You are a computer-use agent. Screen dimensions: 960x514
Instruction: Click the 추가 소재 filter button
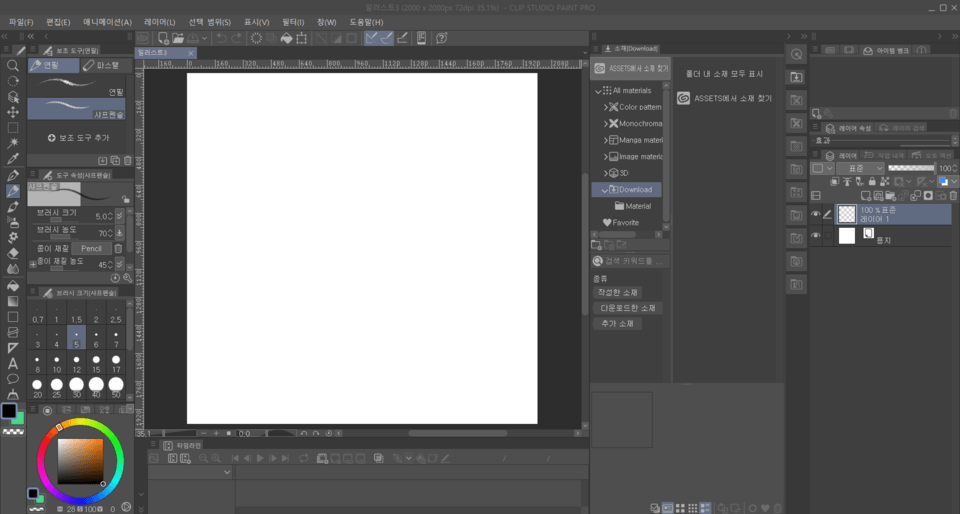[x=617, y=324]
